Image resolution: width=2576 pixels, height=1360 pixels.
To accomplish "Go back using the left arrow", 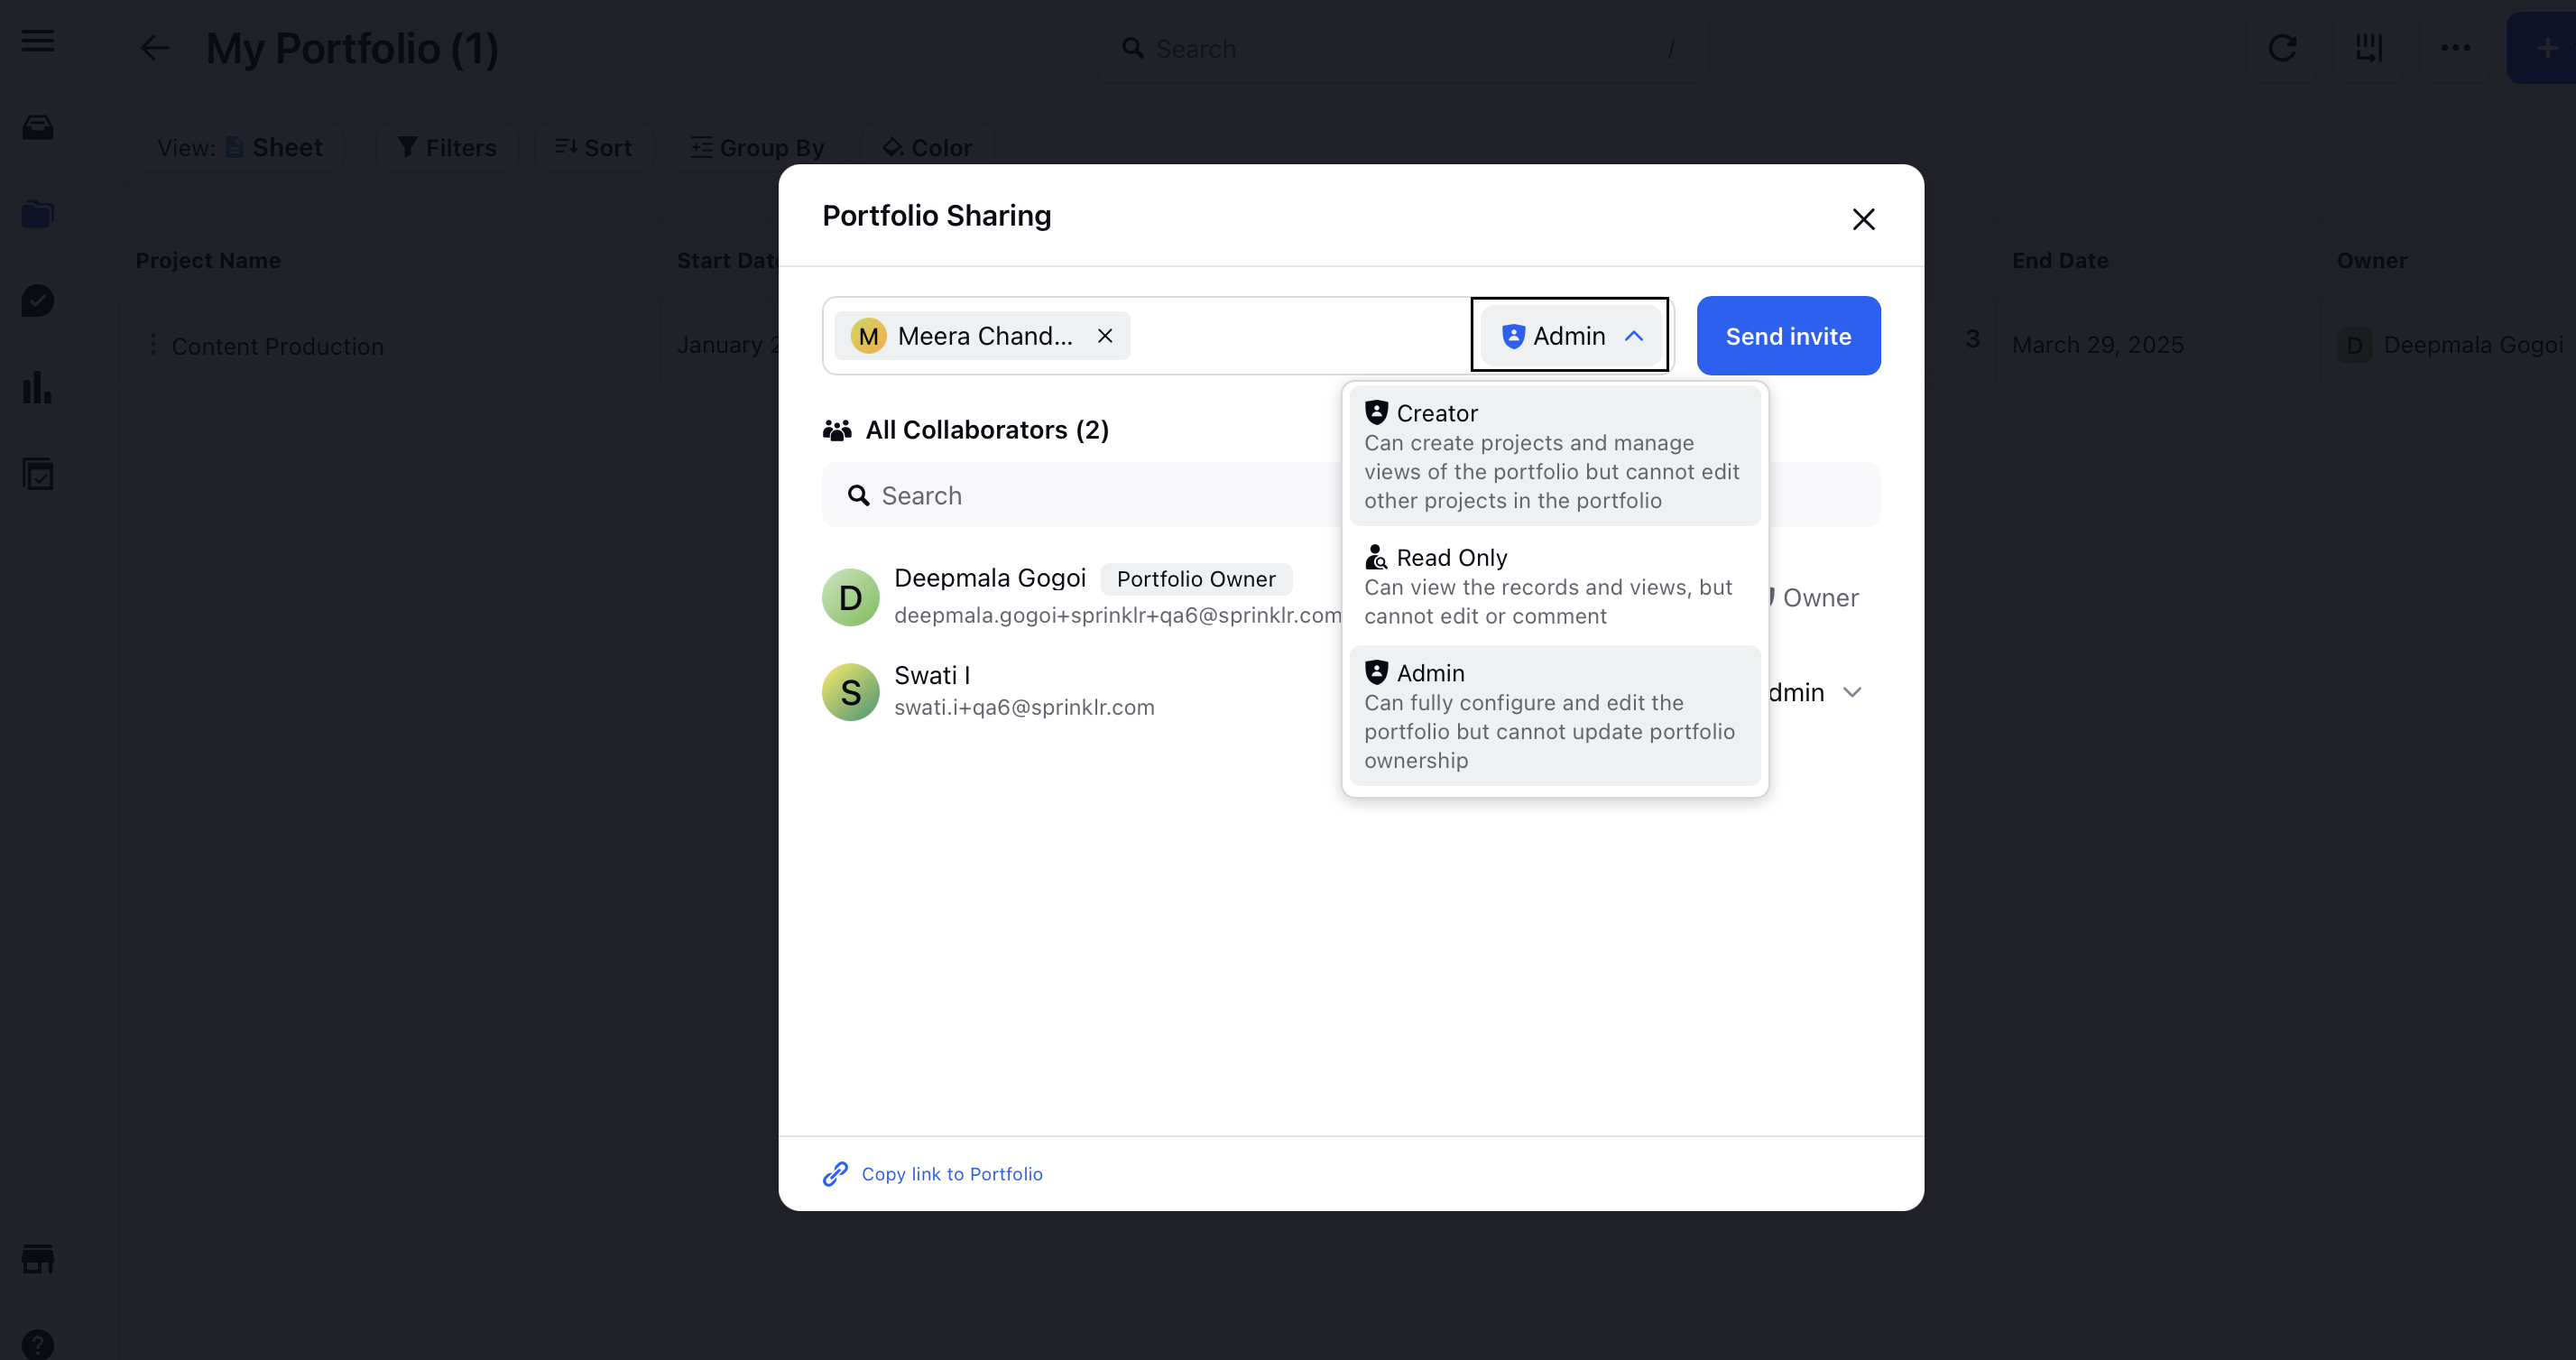I will coord(155,48).
